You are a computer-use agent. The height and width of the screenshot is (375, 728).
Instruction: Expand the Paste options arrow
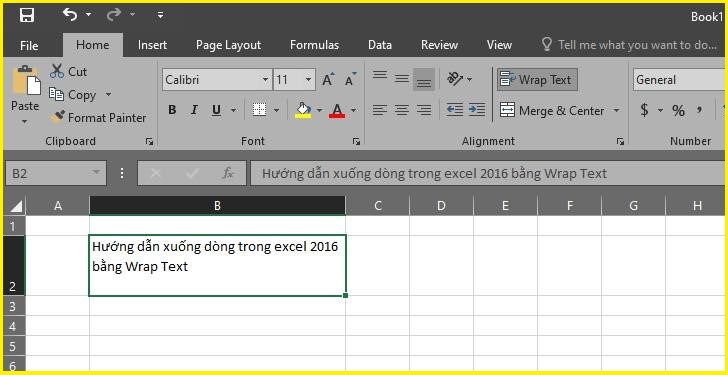(x=25, y=122)
